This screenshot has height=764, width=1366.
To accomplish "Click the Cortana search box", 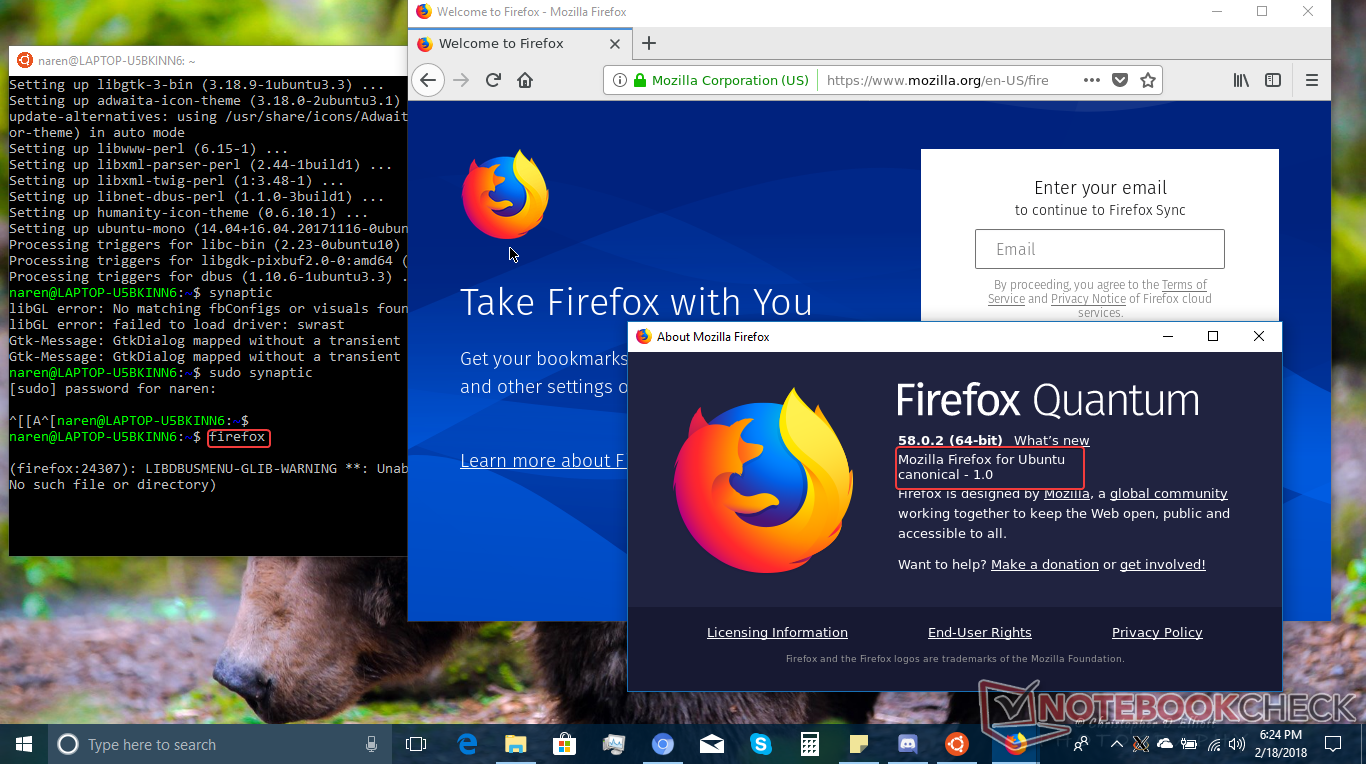I will point(220,744).
